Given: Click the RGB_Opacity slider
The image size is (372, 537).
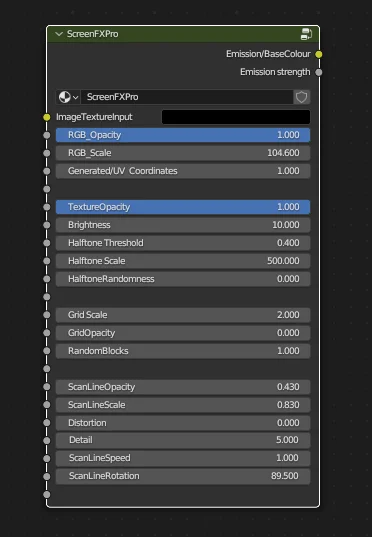Looking at the screenshot, I should point(183,135).
